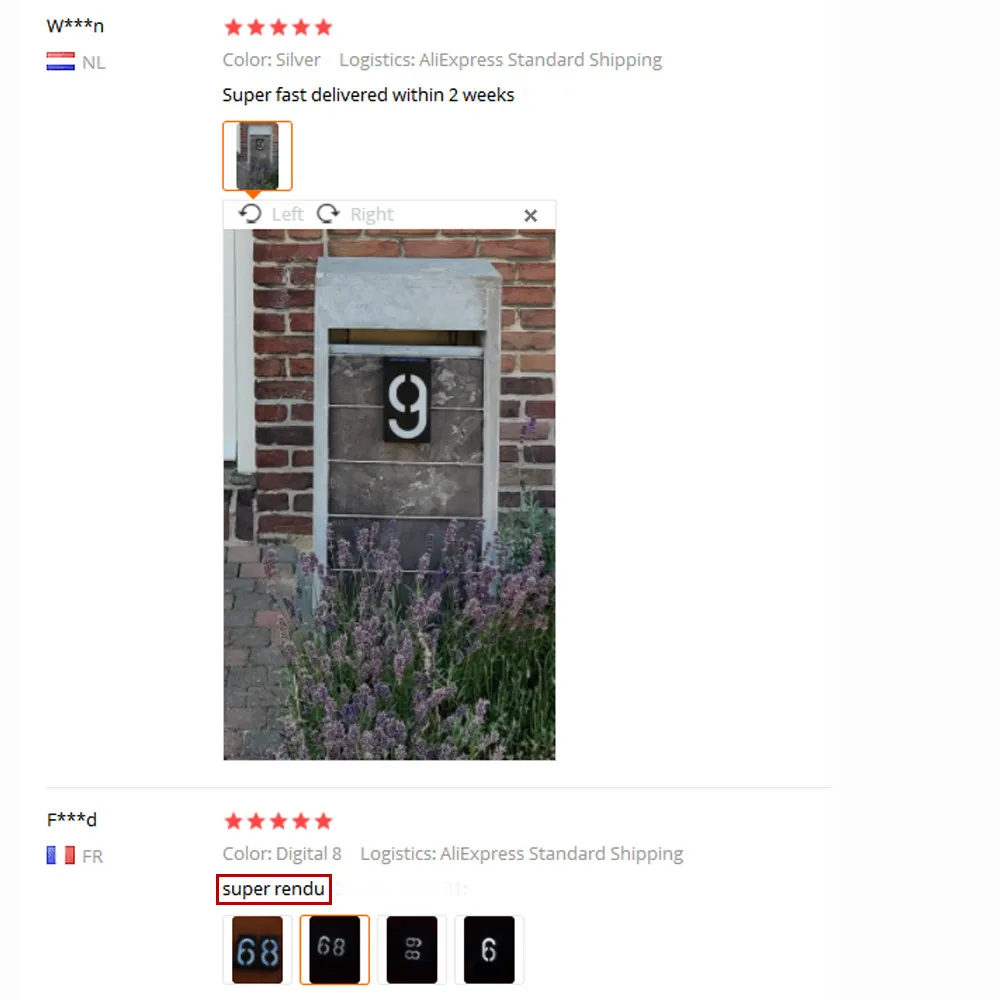Click 'Super fast delivered within 2 weeks' text
This screenshot has width=1000, height=1000.
tap(368, 95)
